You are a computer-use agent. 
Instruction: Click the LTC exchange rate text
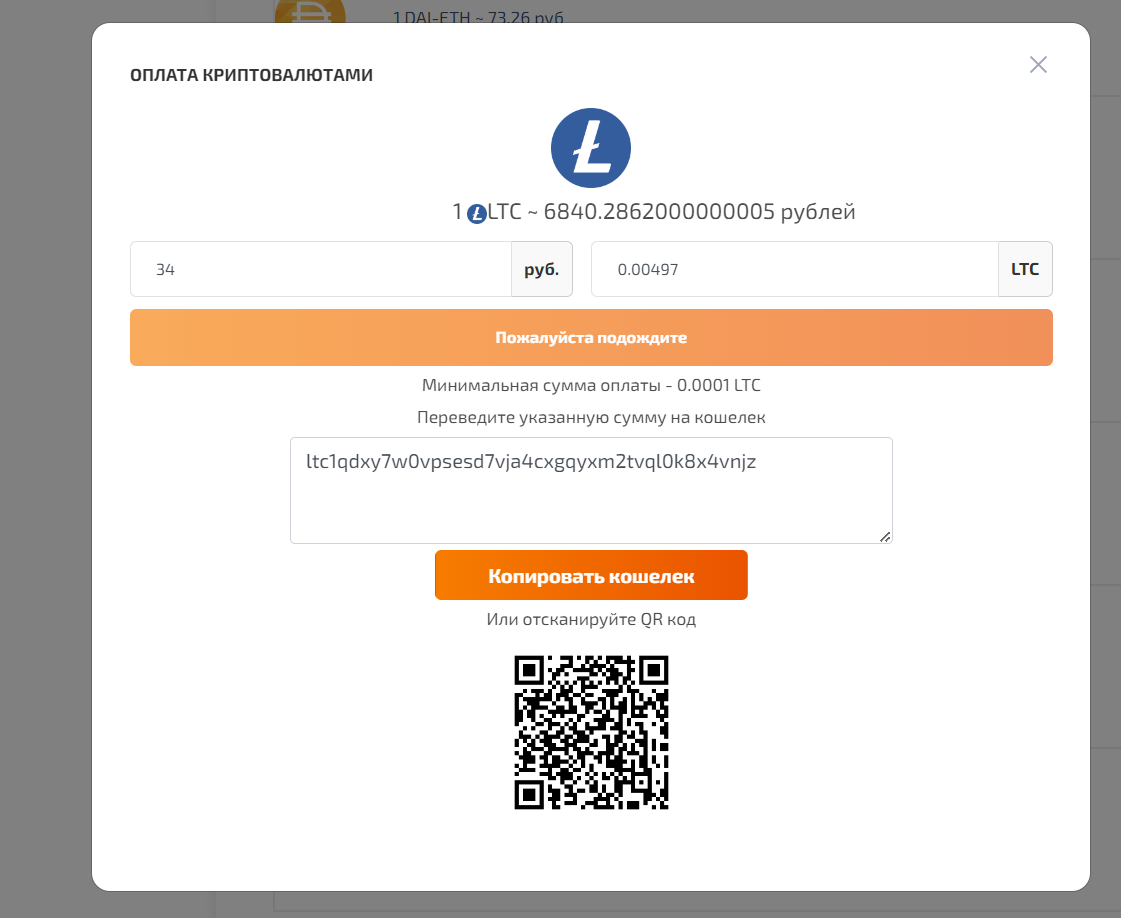point(653,212)
